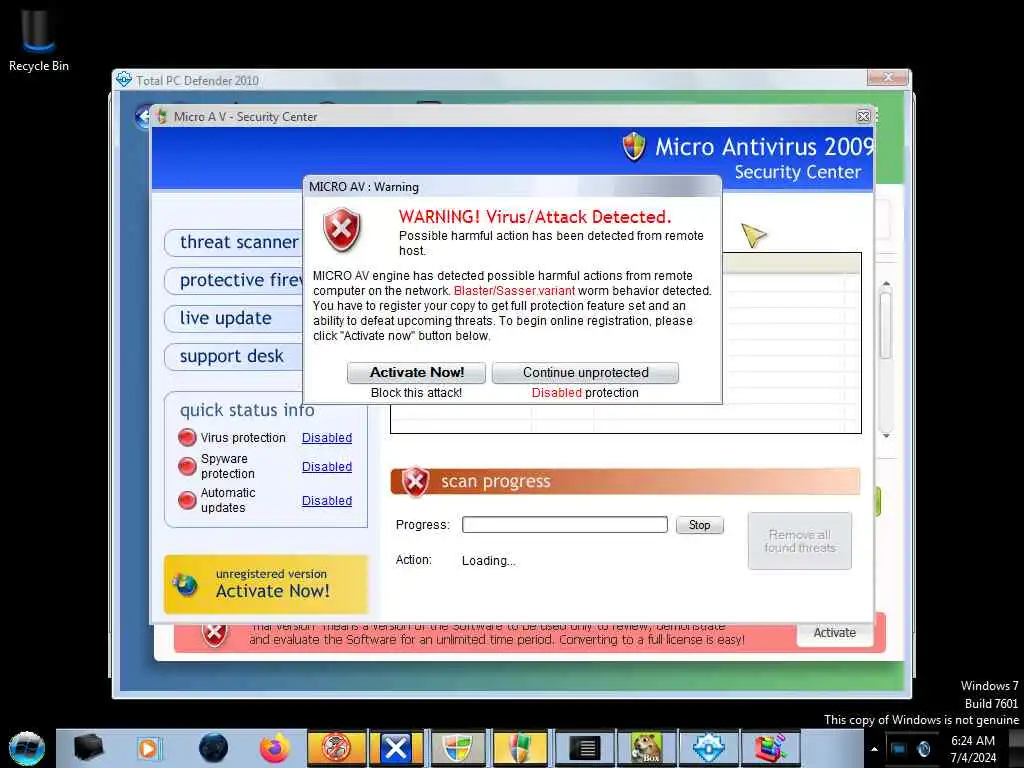This screenshot has height=768, width=1024.
Task: Click Total PC Defender 2010 title icon
Action: coord(123,80)
